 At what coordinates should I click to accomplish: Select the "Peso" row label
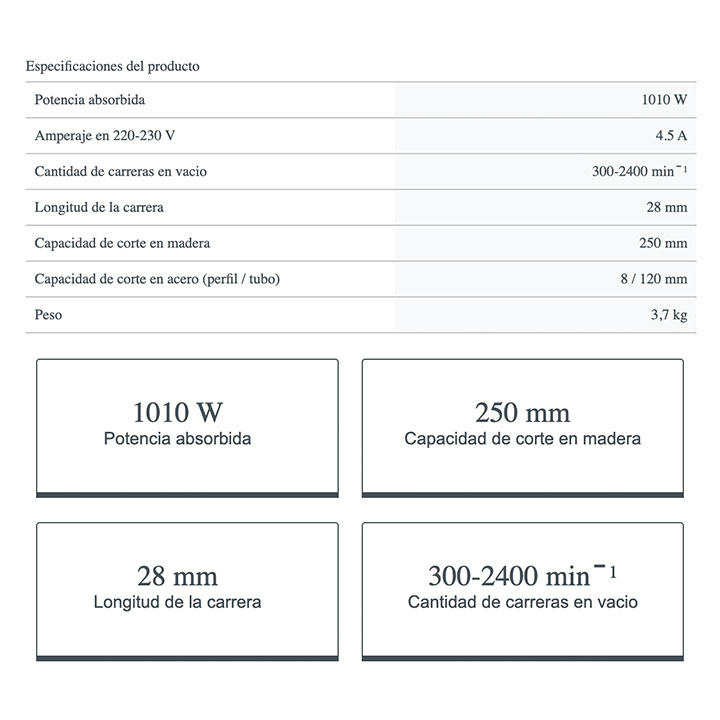click(x=48, y=315)
